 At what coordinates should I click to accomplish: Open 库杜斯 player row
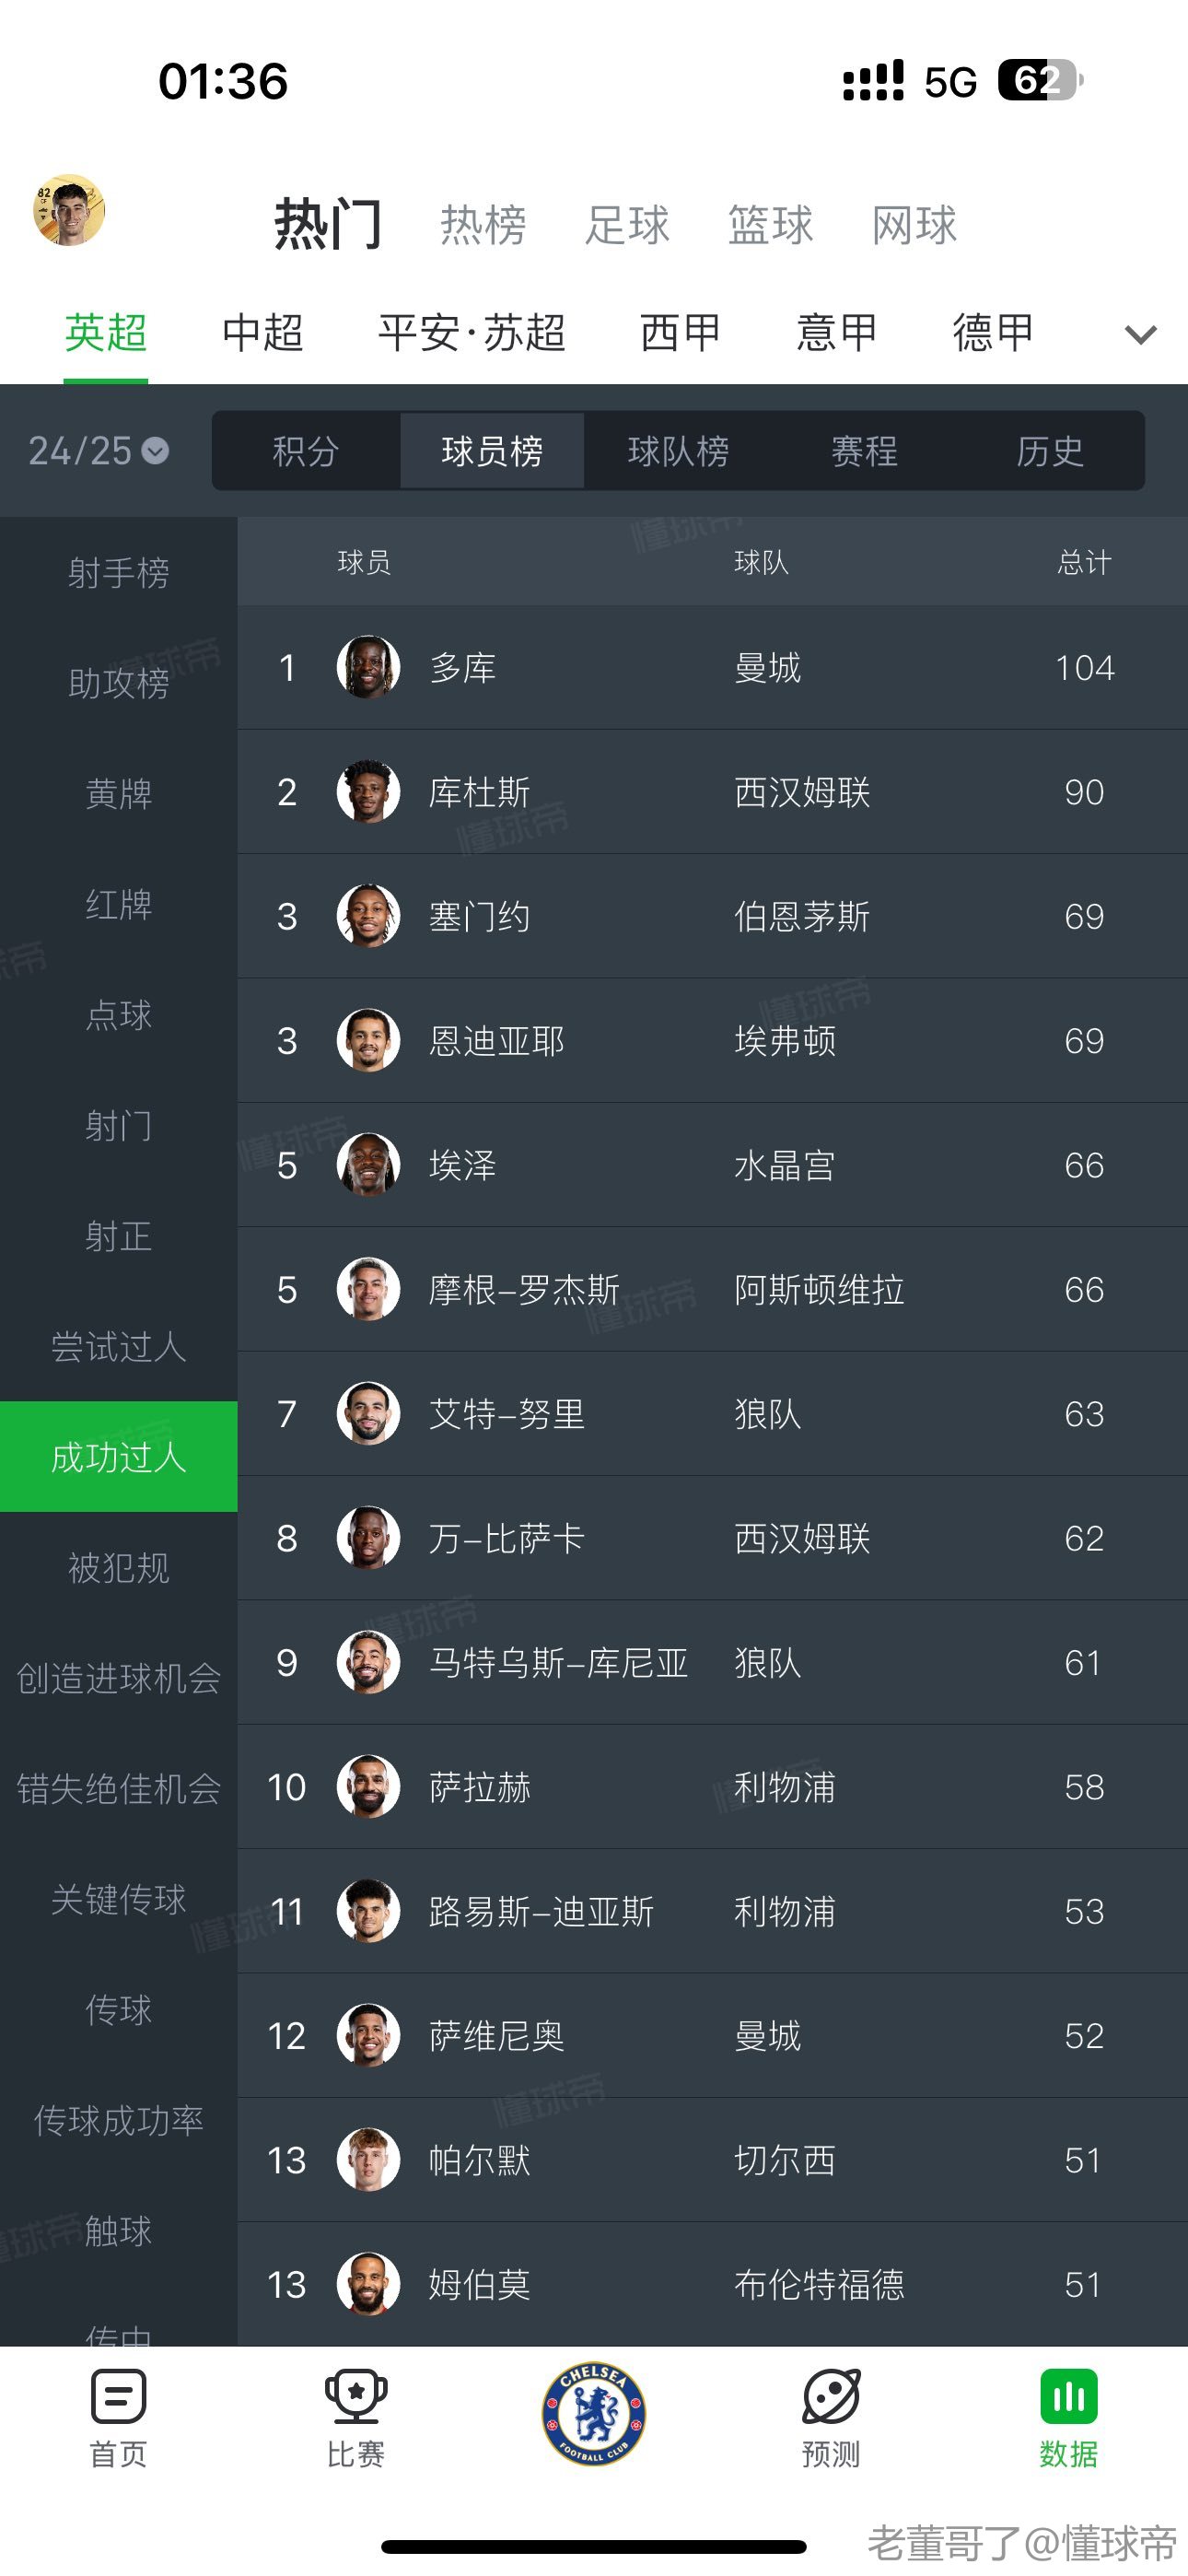point(479,792)
